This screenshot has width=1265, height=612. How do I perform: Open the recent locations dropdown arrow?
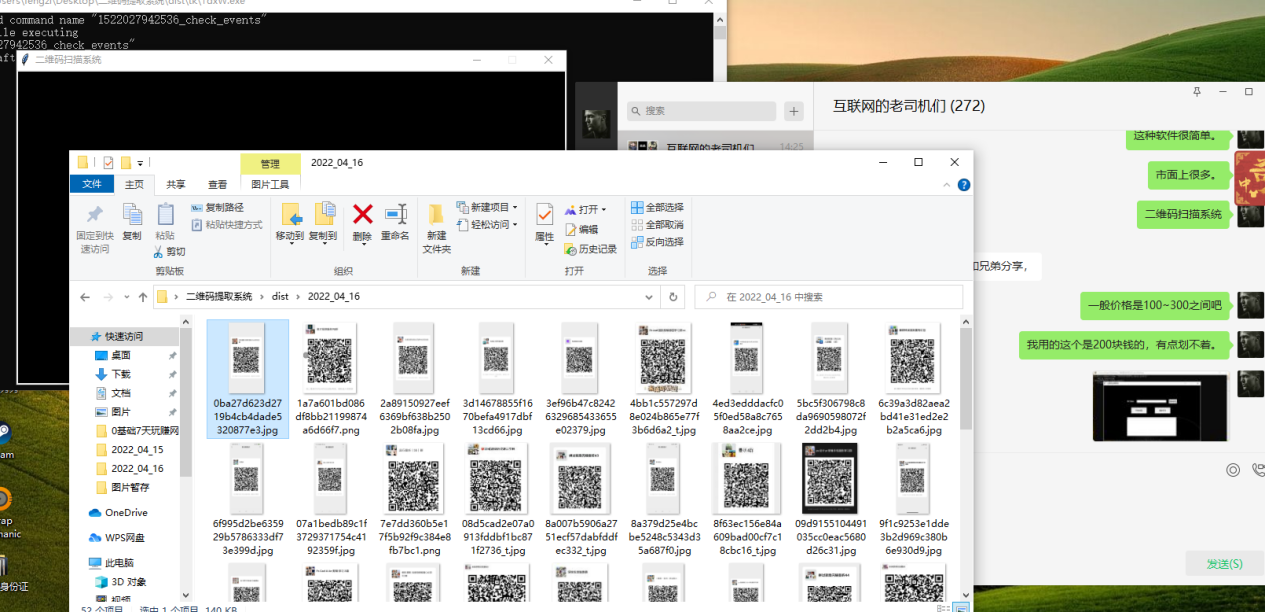125,297
